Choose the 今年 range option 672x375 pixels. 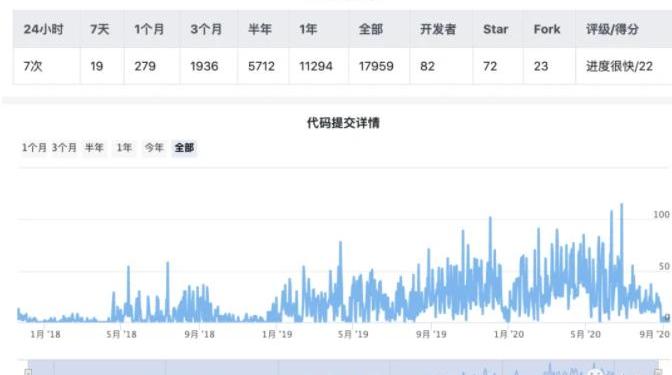tap(154, 148)
